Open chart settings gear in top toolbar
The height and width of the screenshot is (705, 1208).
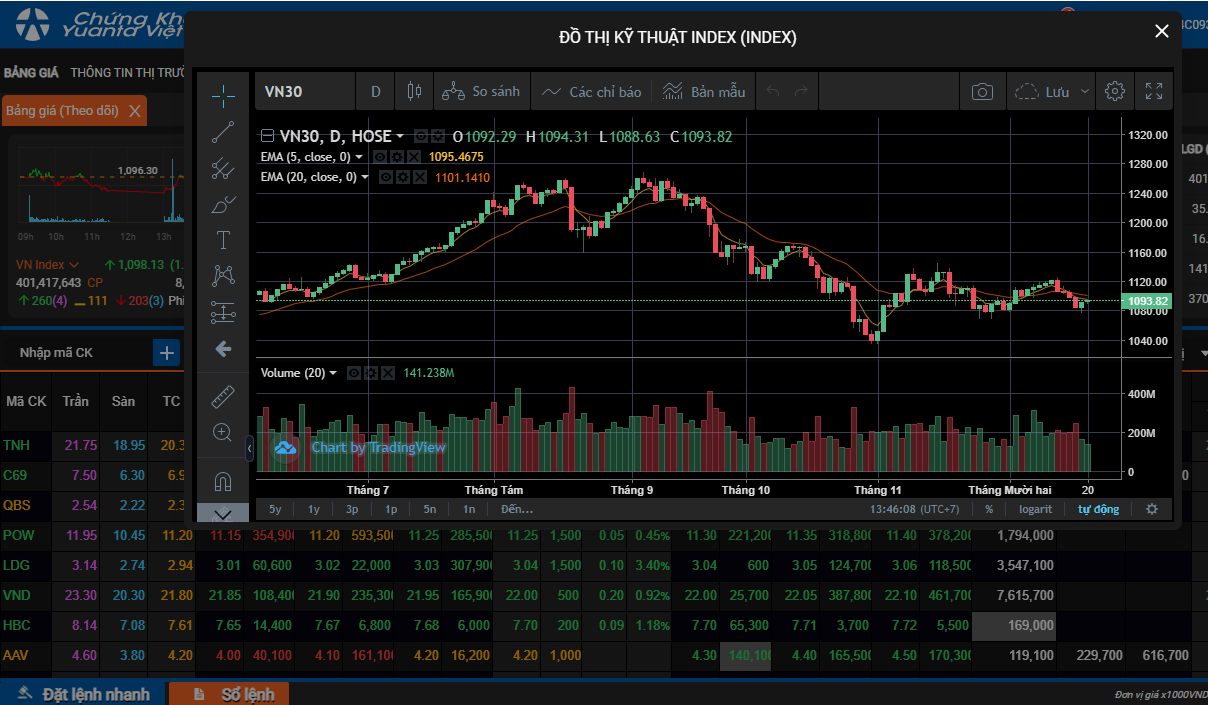[1114, 92]
